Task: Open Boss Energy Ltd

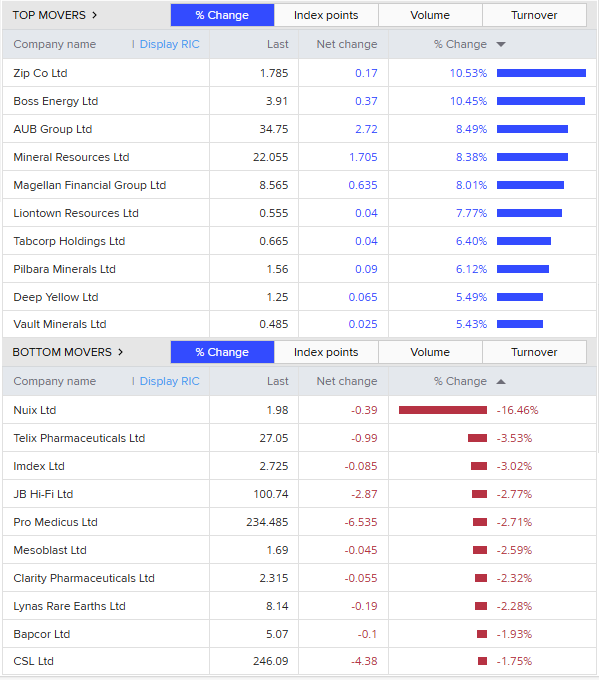Action: 56,101
